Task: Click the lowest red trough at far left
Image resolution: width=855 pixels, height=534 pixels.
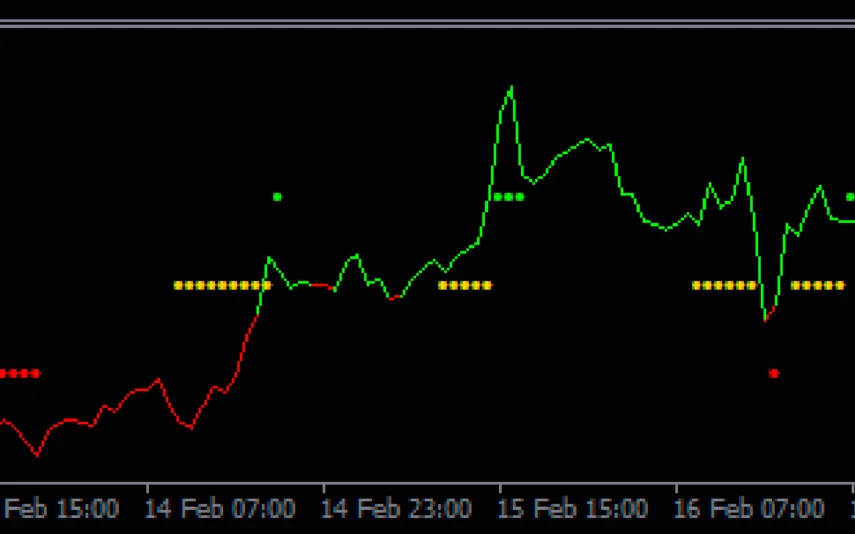Action: 38,455
